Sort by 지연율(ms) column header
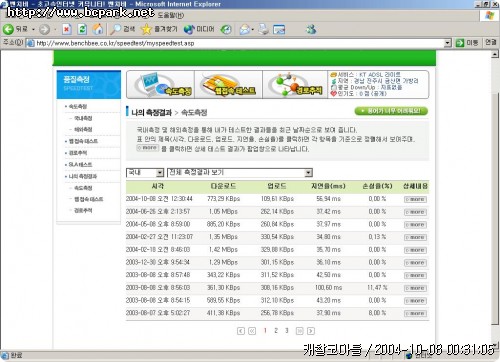The image size is (500, 362). point(328,186)
